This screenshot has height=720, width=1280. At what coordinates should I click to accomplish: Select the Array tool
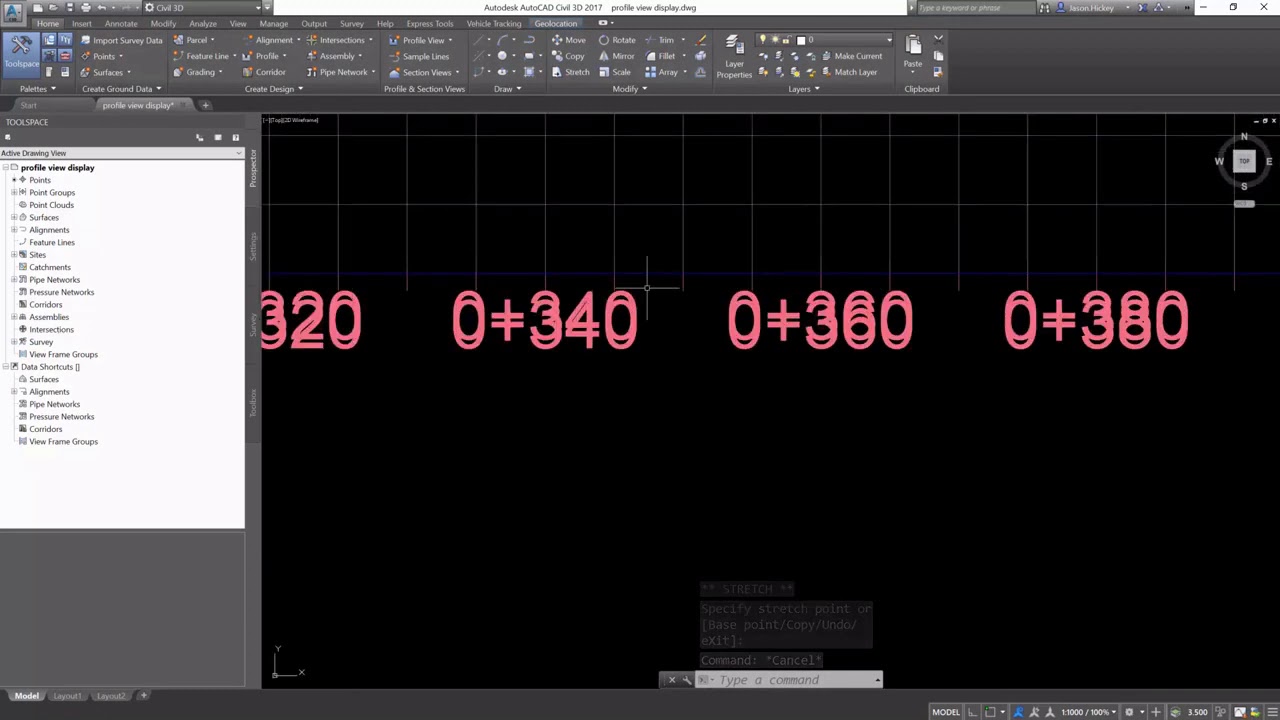(662, 72)
